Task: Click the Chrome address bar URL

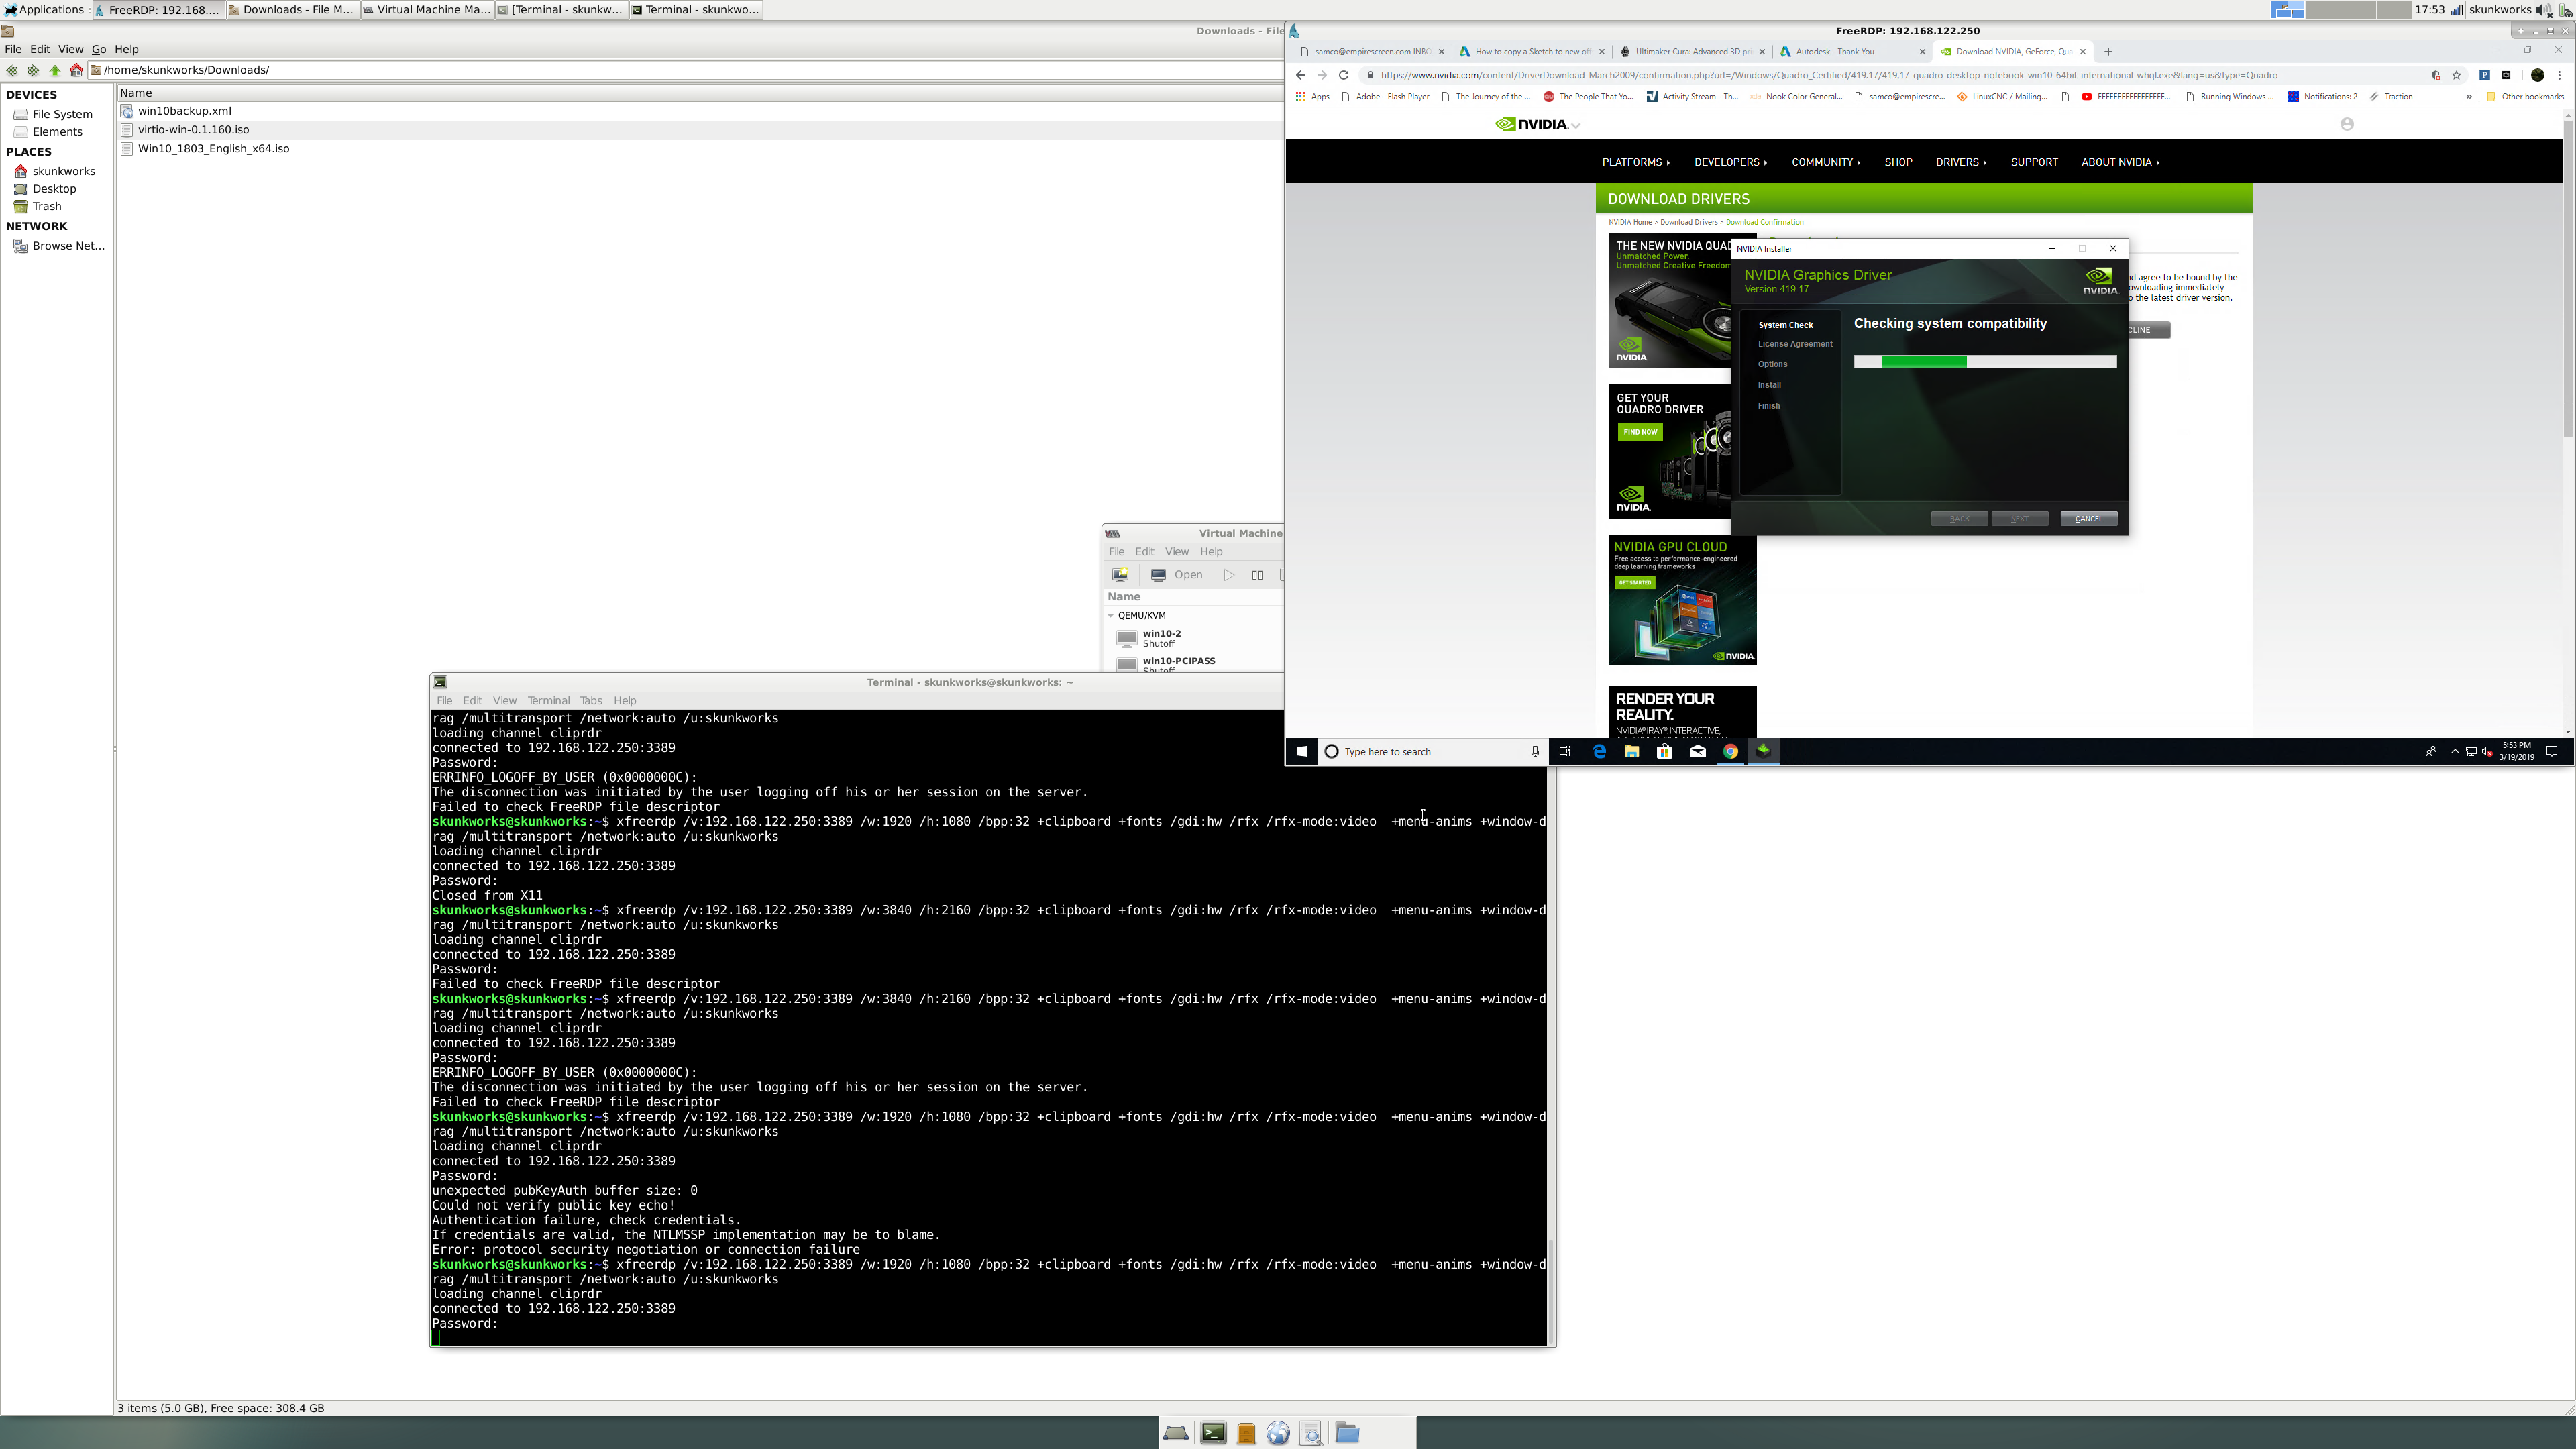Action: 1828,75
